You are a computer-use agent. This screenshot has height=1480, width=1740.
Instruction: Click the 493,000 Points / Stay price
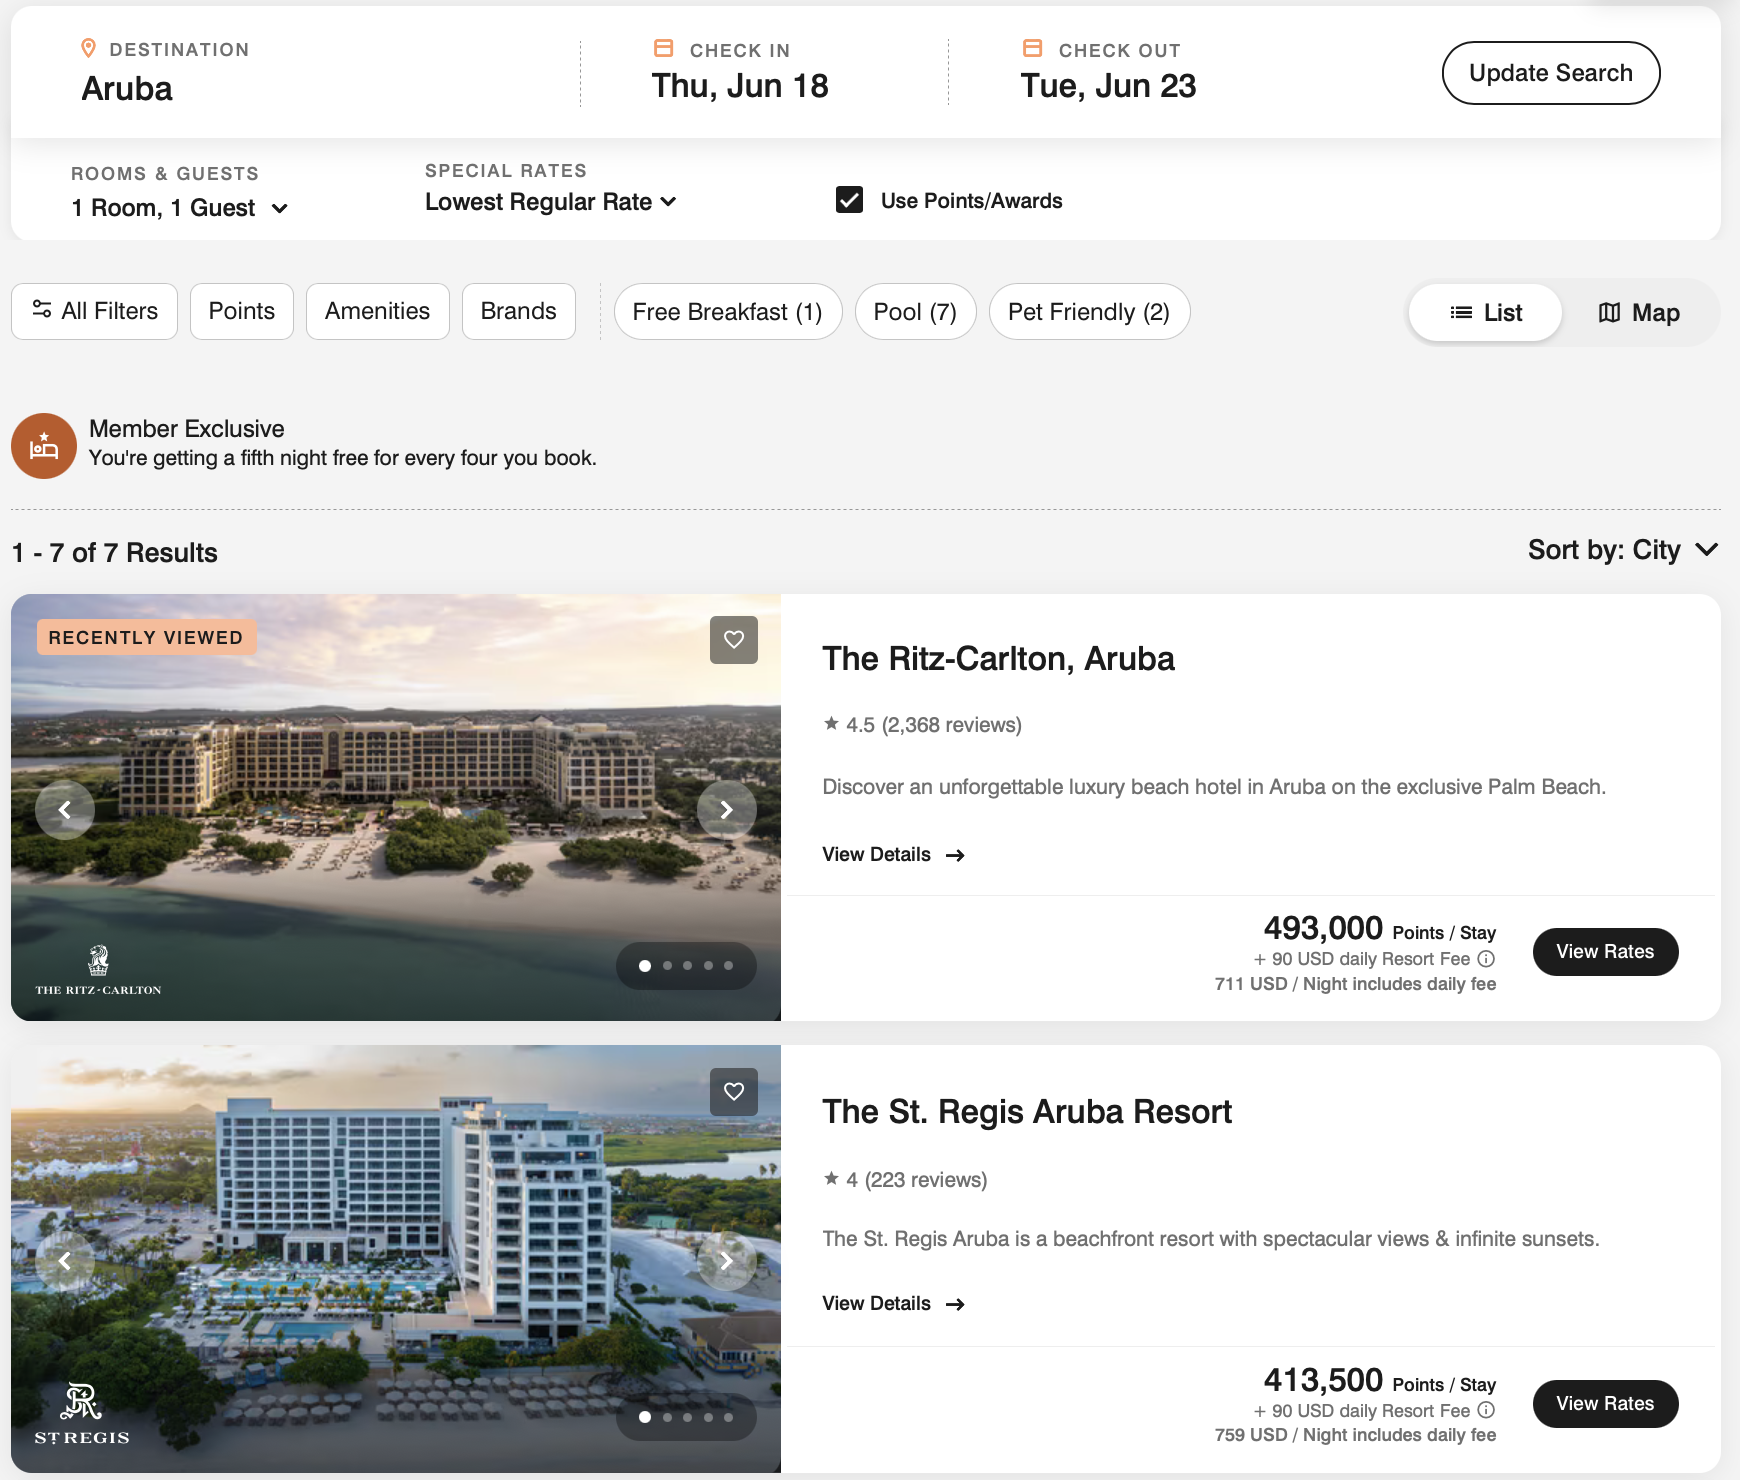coord(1380,929)
